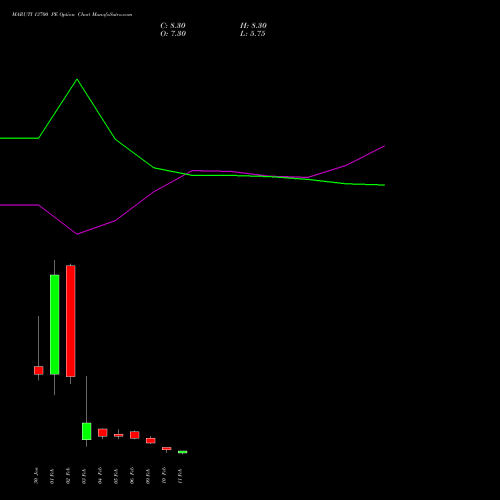
Task: Click the 'L: 5.75' low value
Action: click(x=253, y=34)
